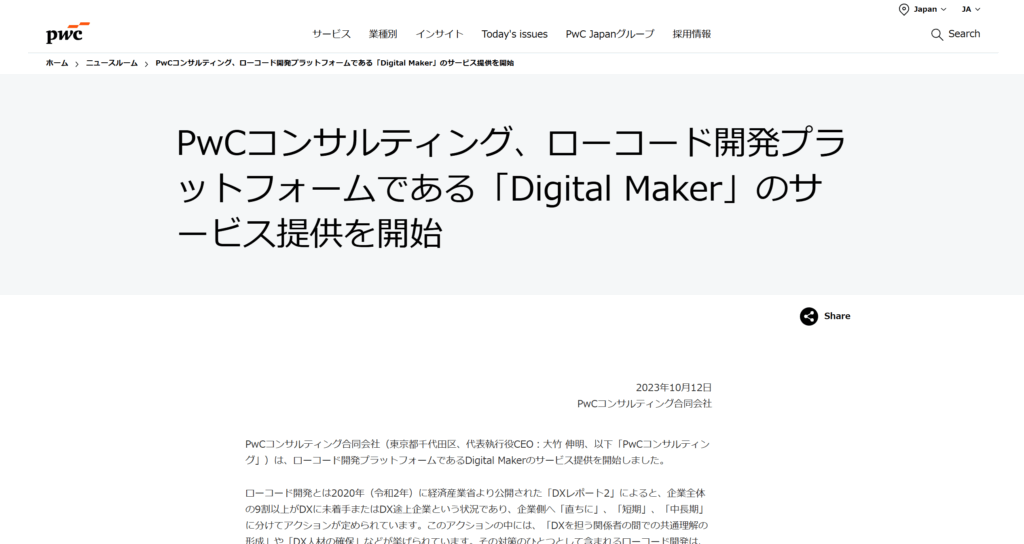This screenshot has width=1024, height=544.
Task: Click the Search label in the header
Action: [964, 34]
